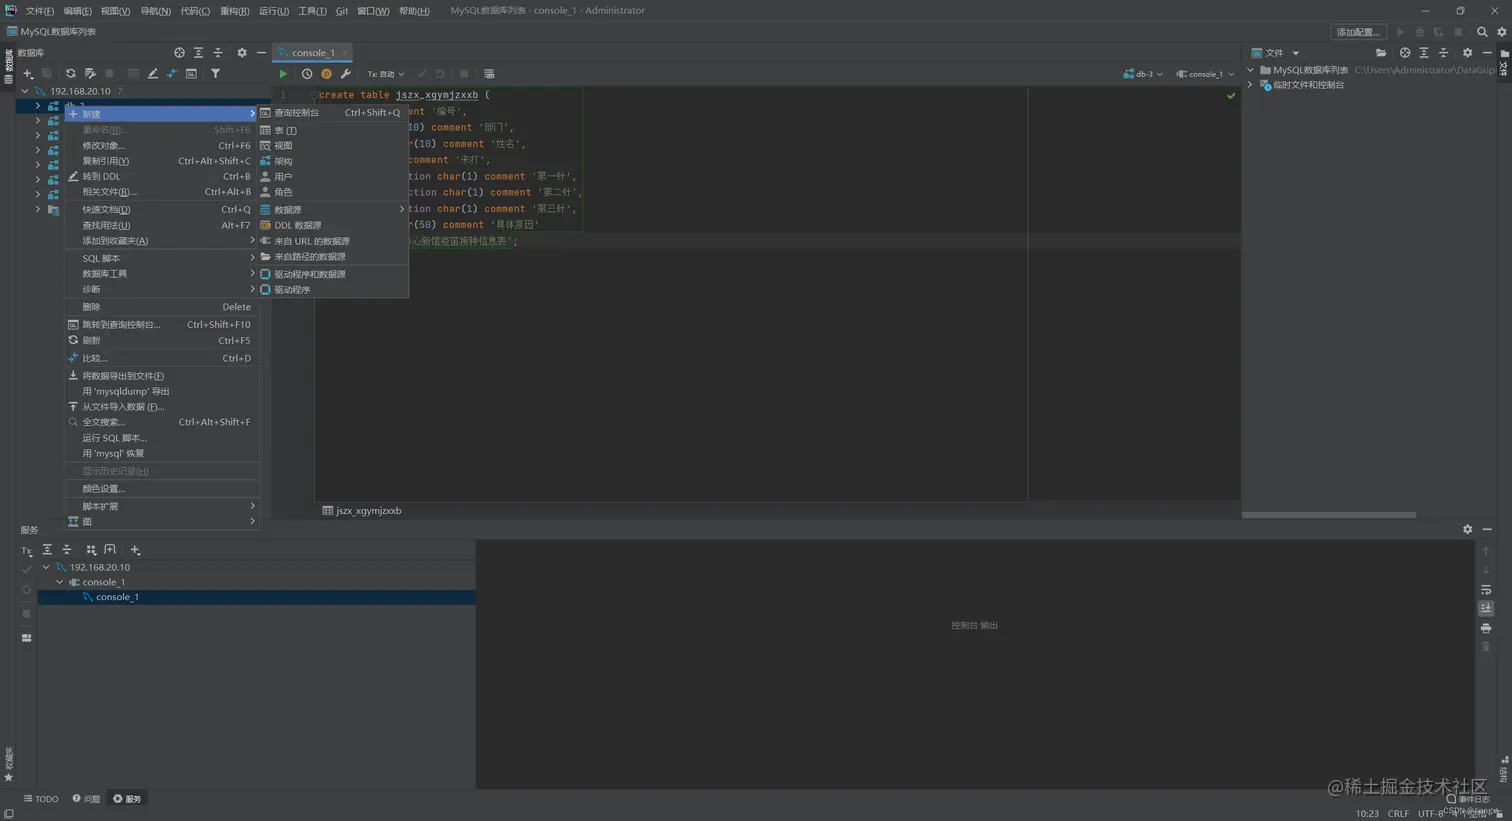The height and width of the screenshot is (821, 1512).
Task: Select 将数据导出到文件 in context menu
Action: 162,376
